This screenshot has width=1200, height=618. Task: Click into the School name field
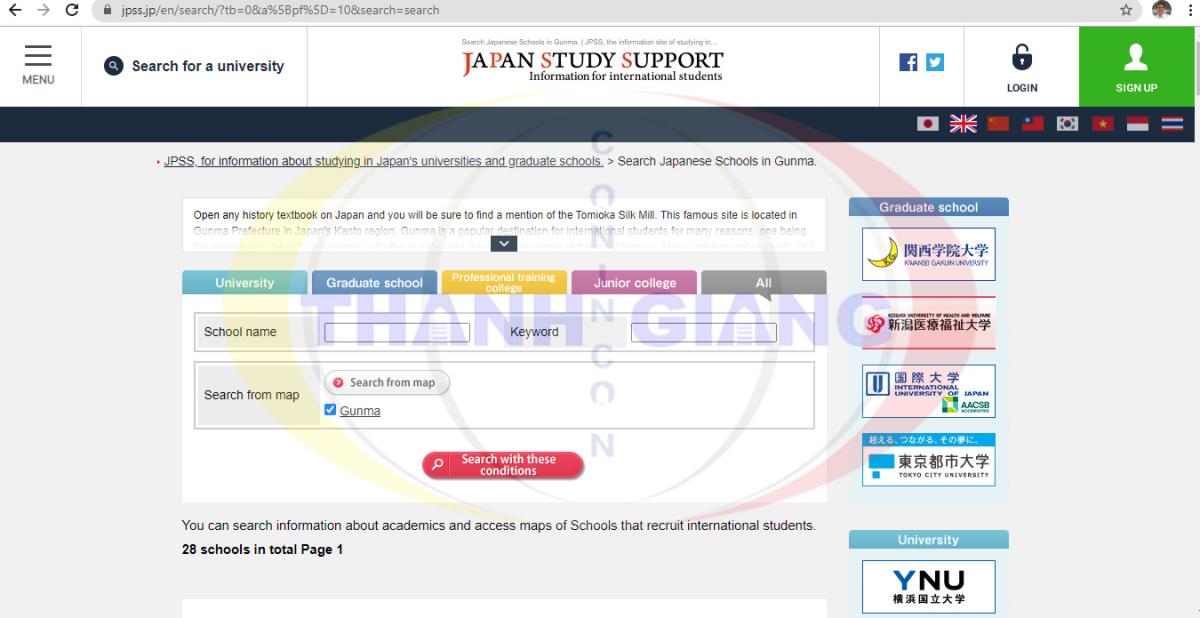click(396, 333)
